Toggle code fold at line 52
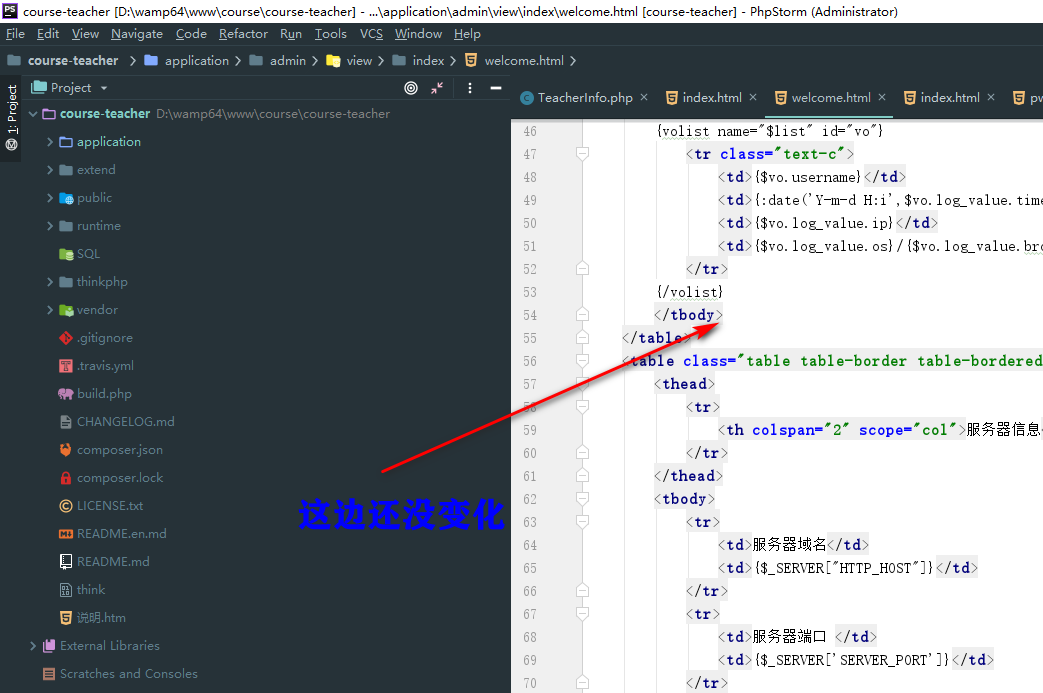 click(582, 269)
